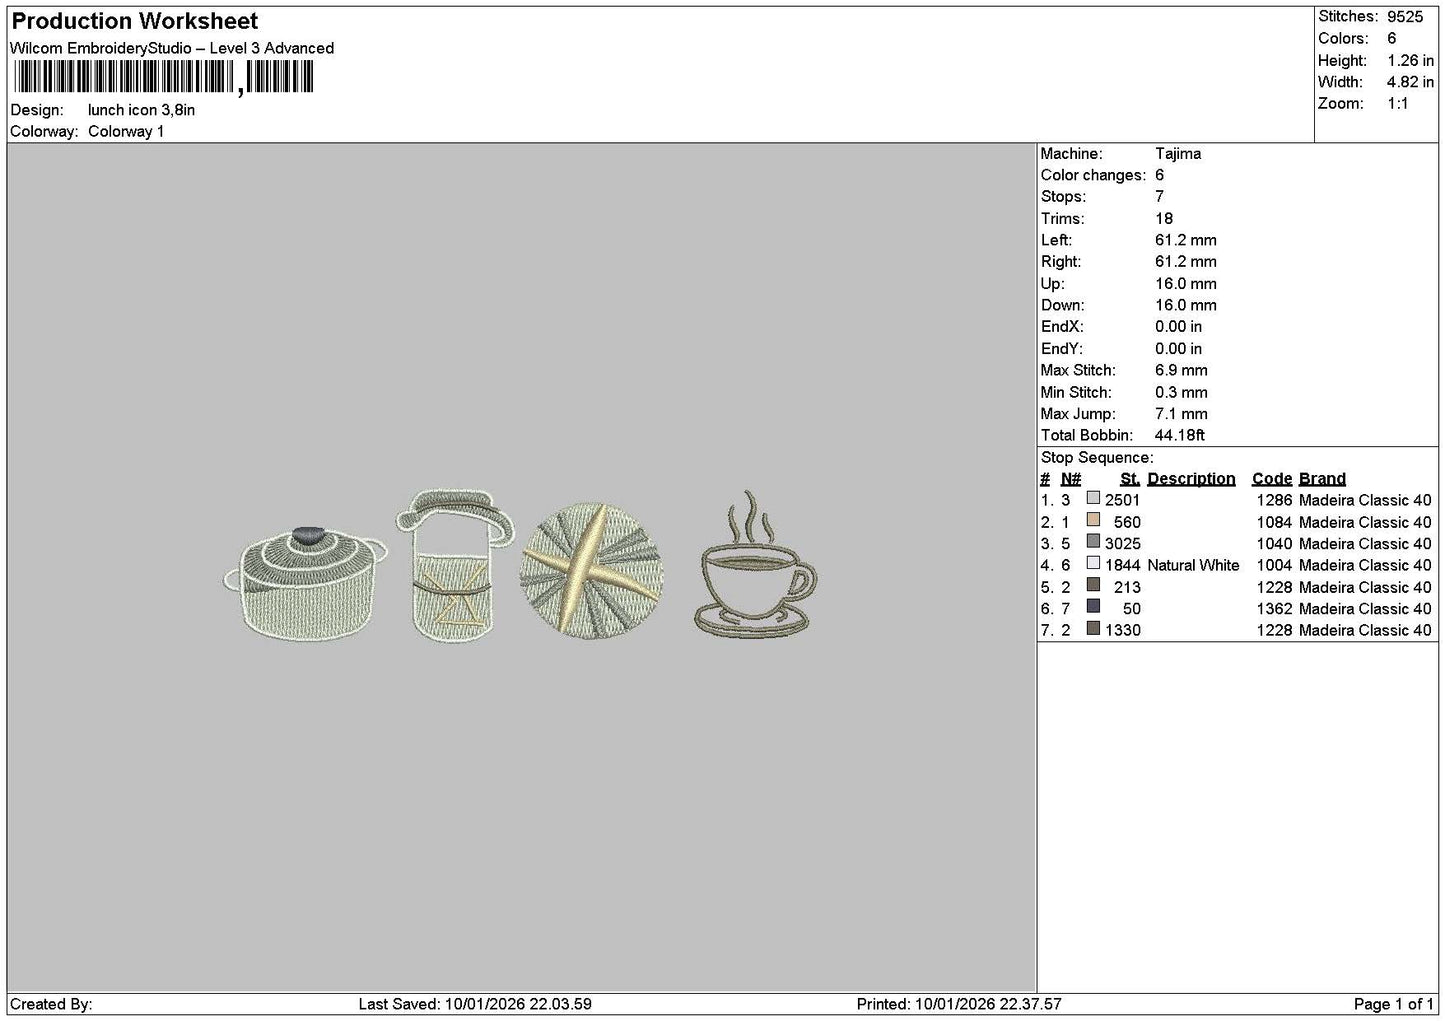Click the Production Worksheet title

(135, 21)
